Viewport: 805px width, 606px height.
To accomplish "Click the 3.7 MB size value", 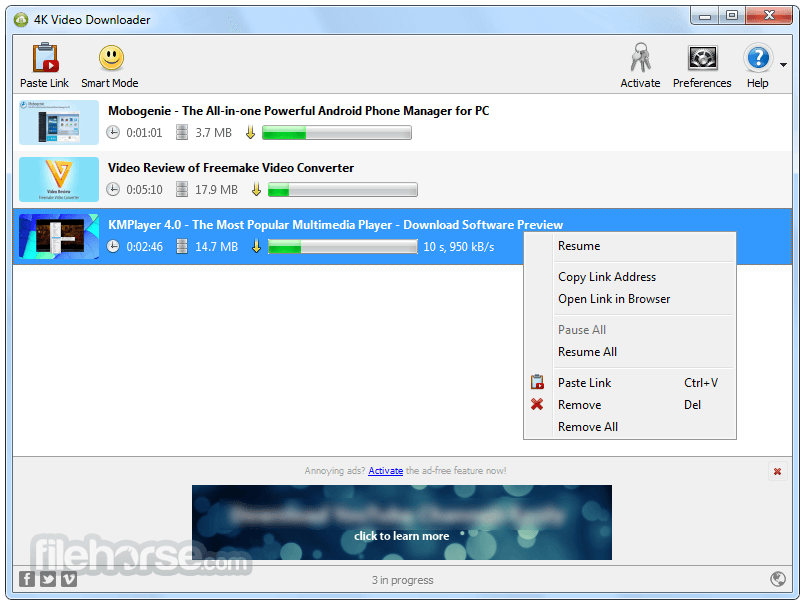I will tap(214, 133).
